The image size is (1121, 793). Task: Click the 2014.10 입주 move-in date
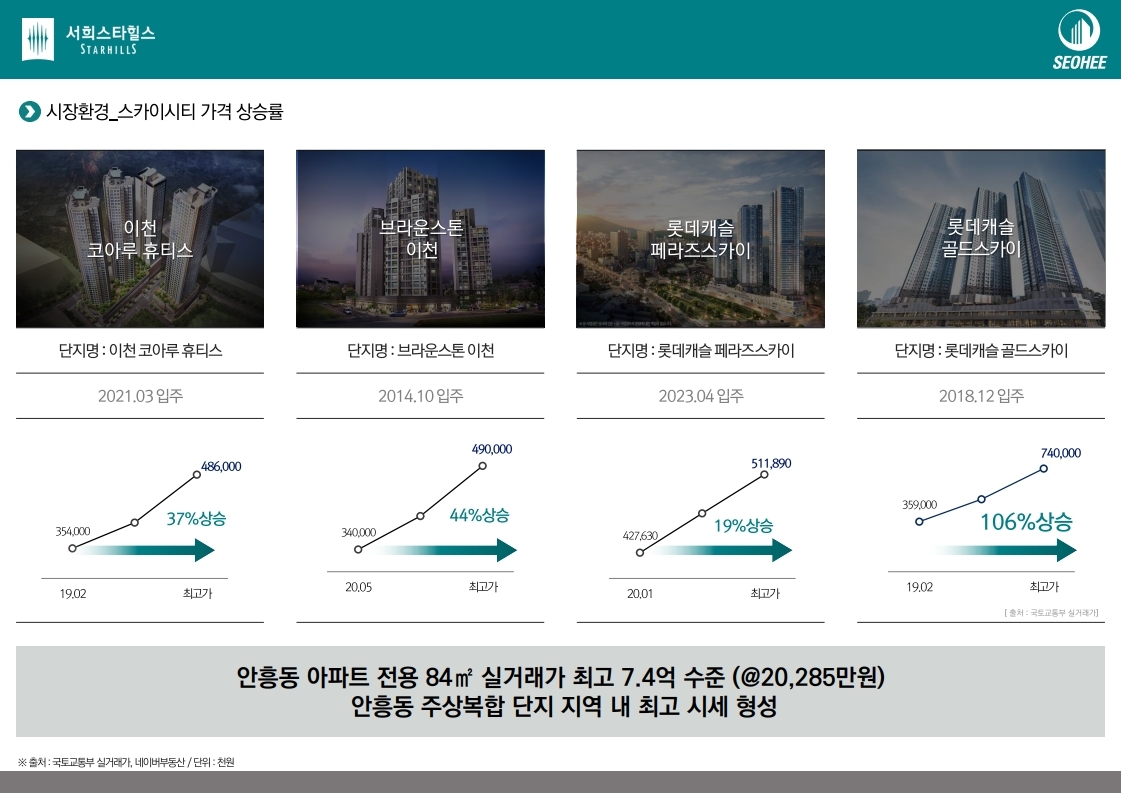pyautogui.click(x=420, y=395)
